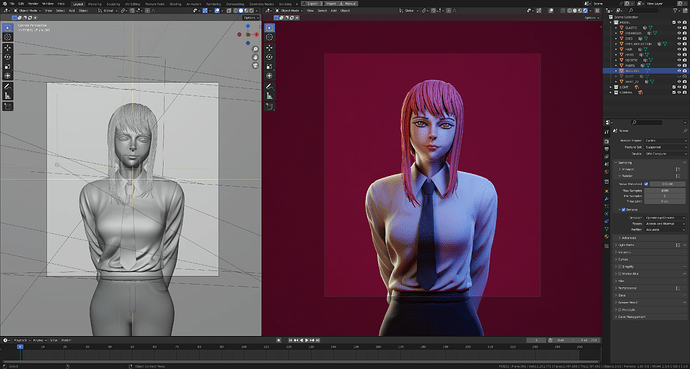Open the Render Engine dropdown

(x=666, y=140)
